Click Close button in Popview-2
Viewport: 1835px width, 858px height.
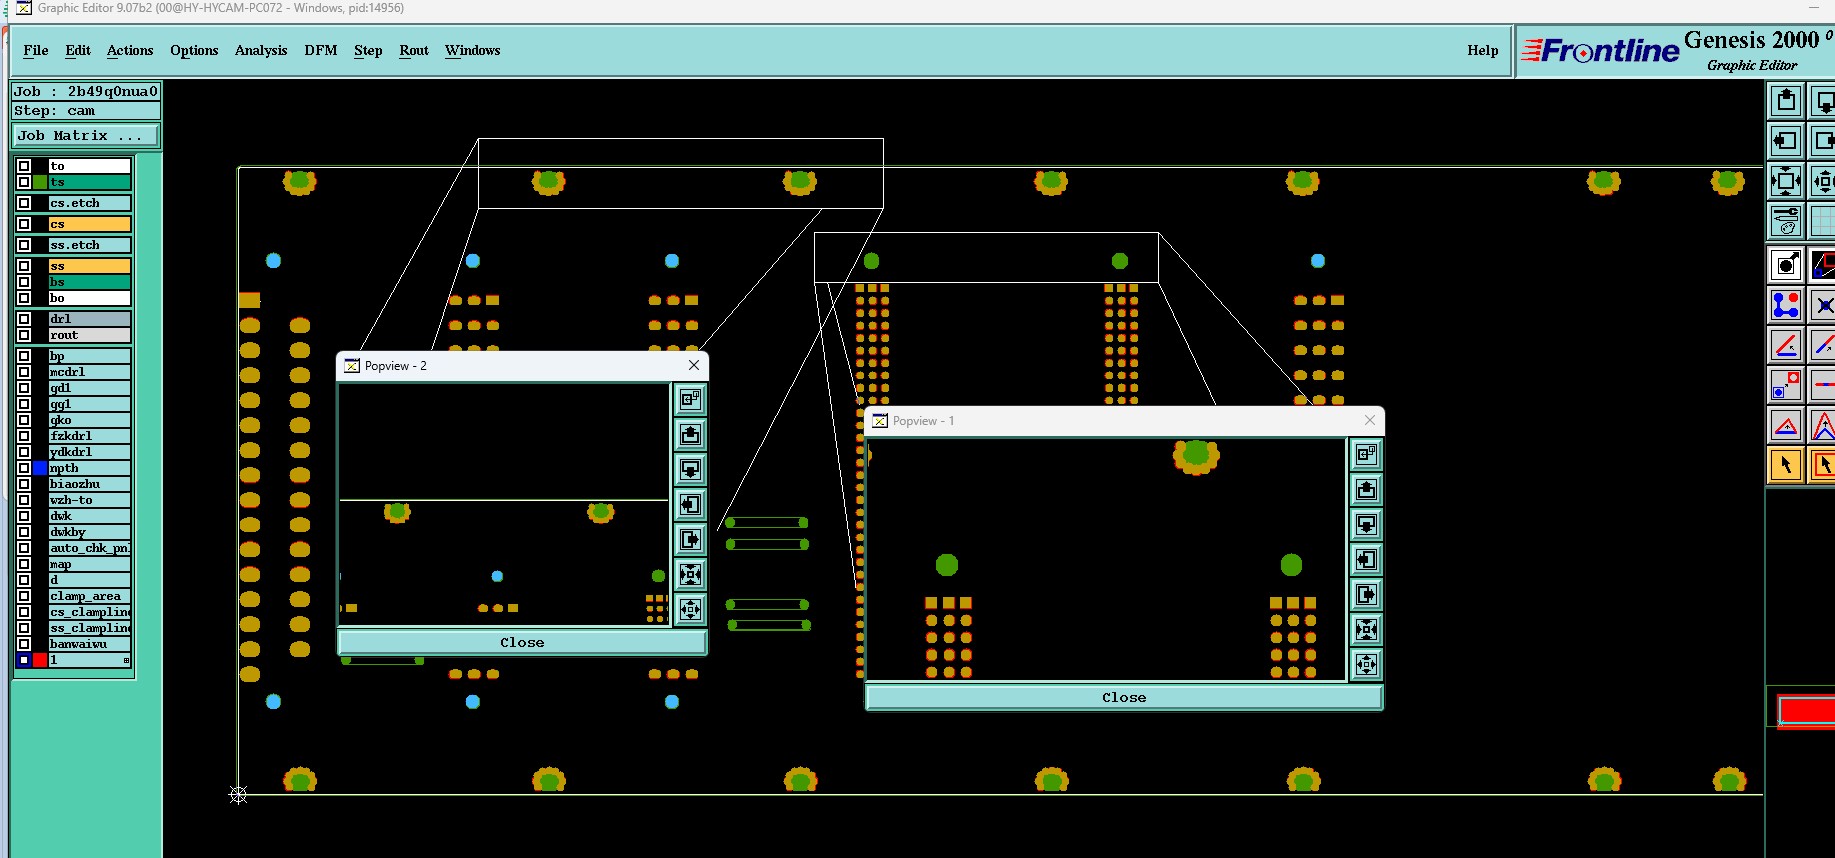tap(522, 642)
